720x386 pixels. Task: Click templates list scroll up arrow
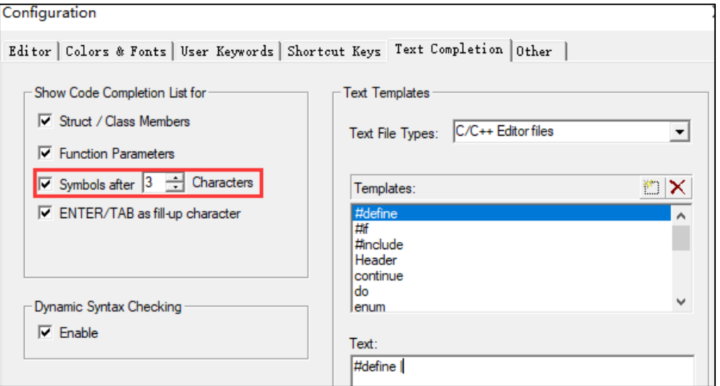(x=681, y=216)
